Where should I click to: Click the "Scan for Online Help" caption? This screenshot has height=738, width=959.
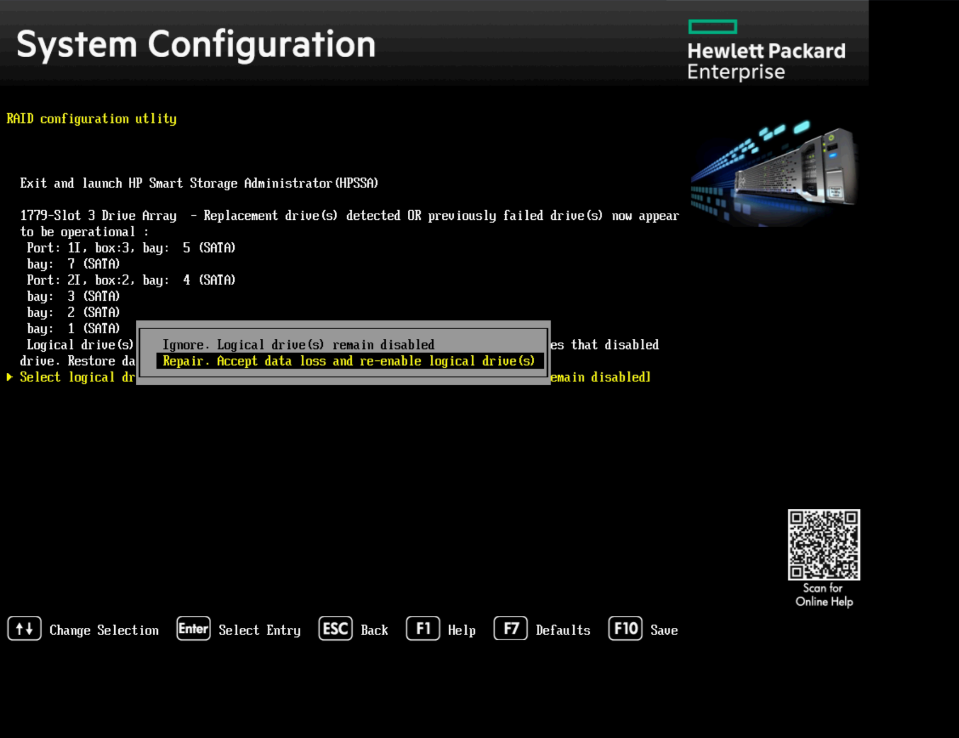(824, 595)
